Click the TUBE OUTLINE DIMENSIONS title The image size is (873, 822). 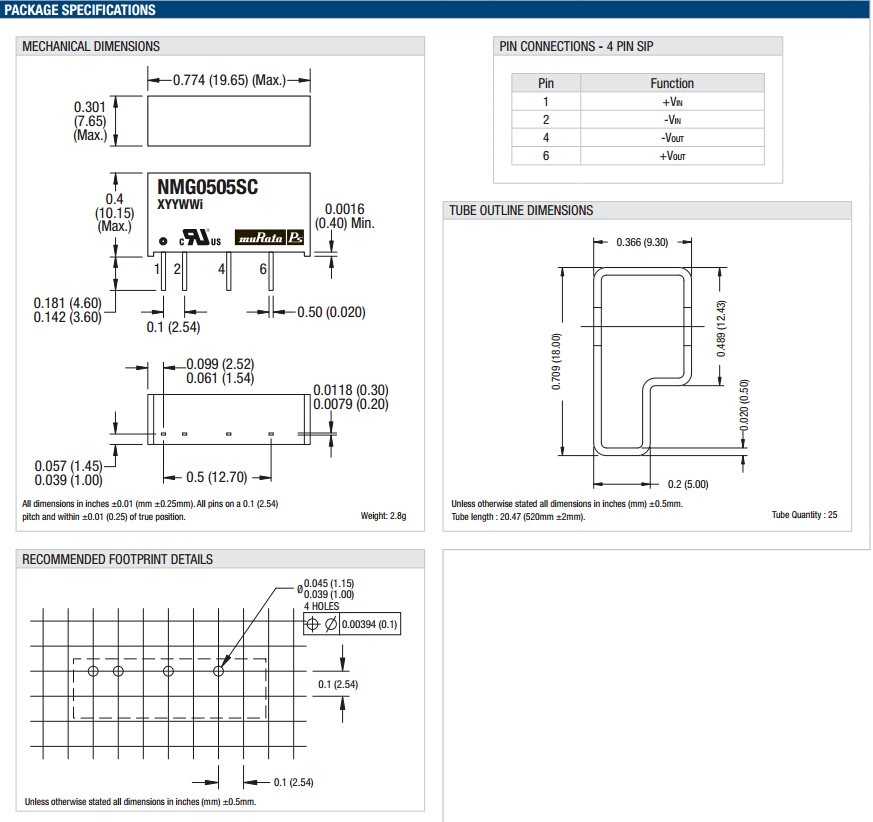point(521,210)
